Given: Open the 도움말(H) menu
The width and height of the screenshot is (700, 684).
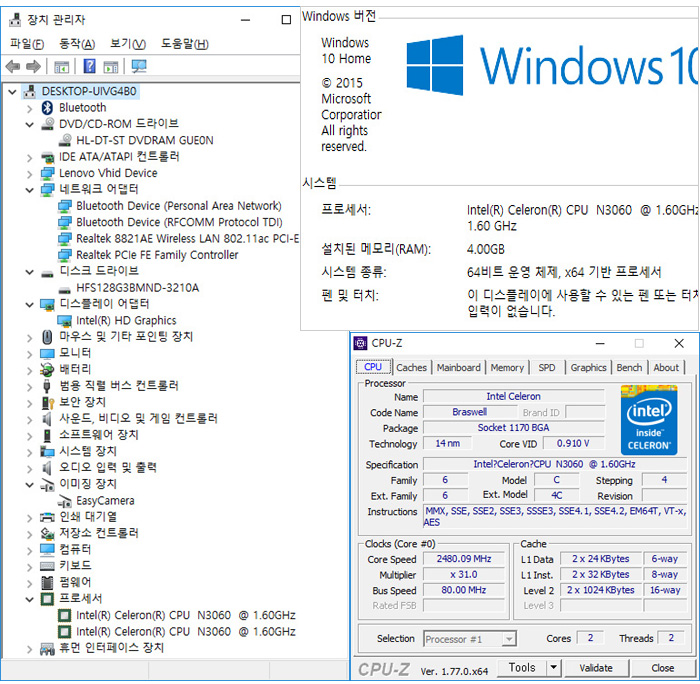Looking at the screenshot, I should (185, 44).
